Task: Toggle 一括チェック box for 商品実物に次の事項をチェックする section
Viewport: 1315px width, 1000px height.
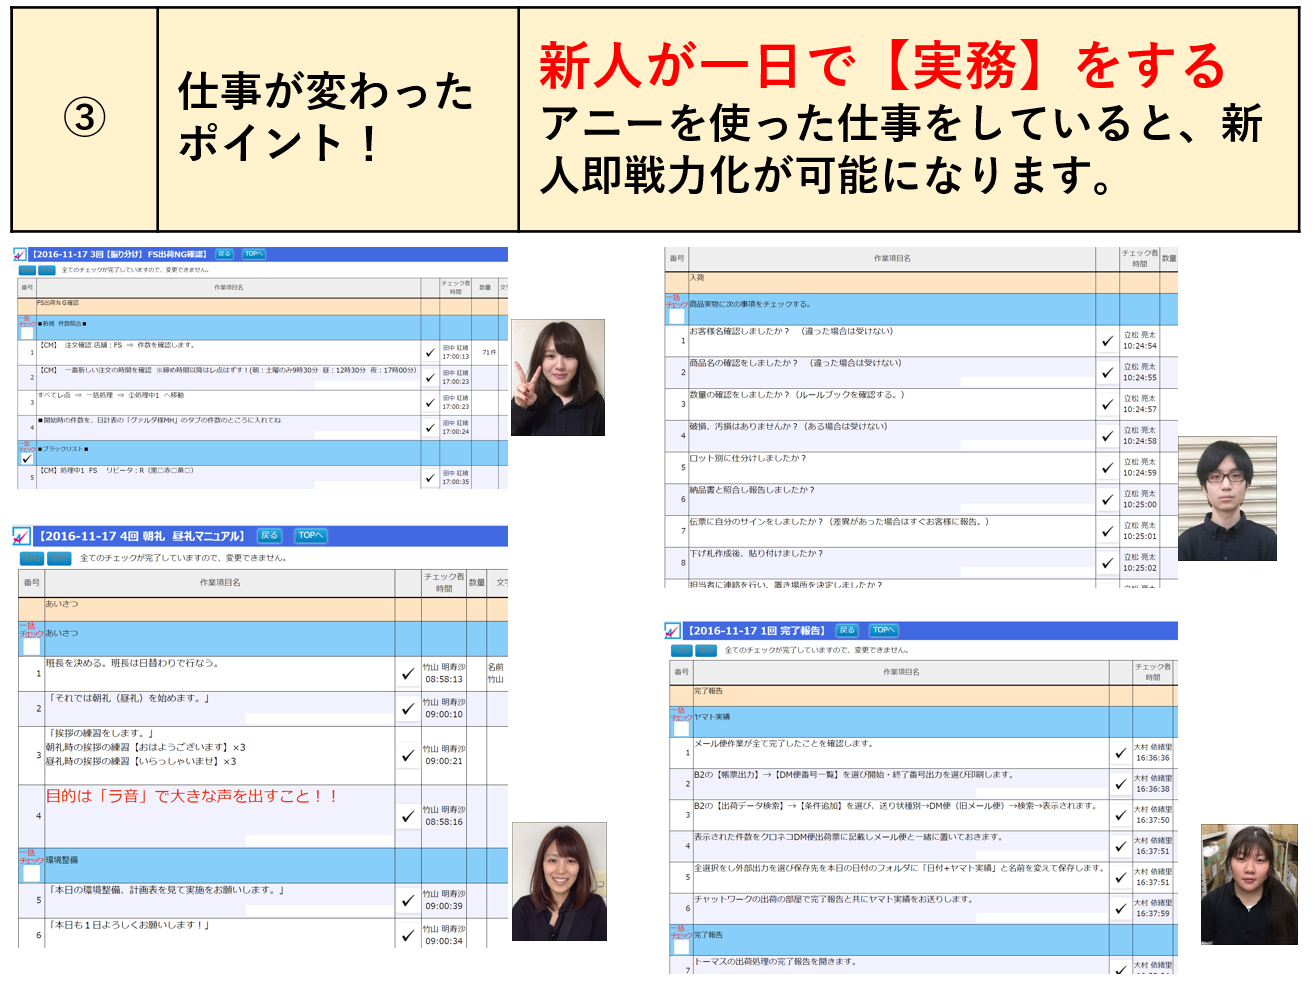Action: coord(677,316)
